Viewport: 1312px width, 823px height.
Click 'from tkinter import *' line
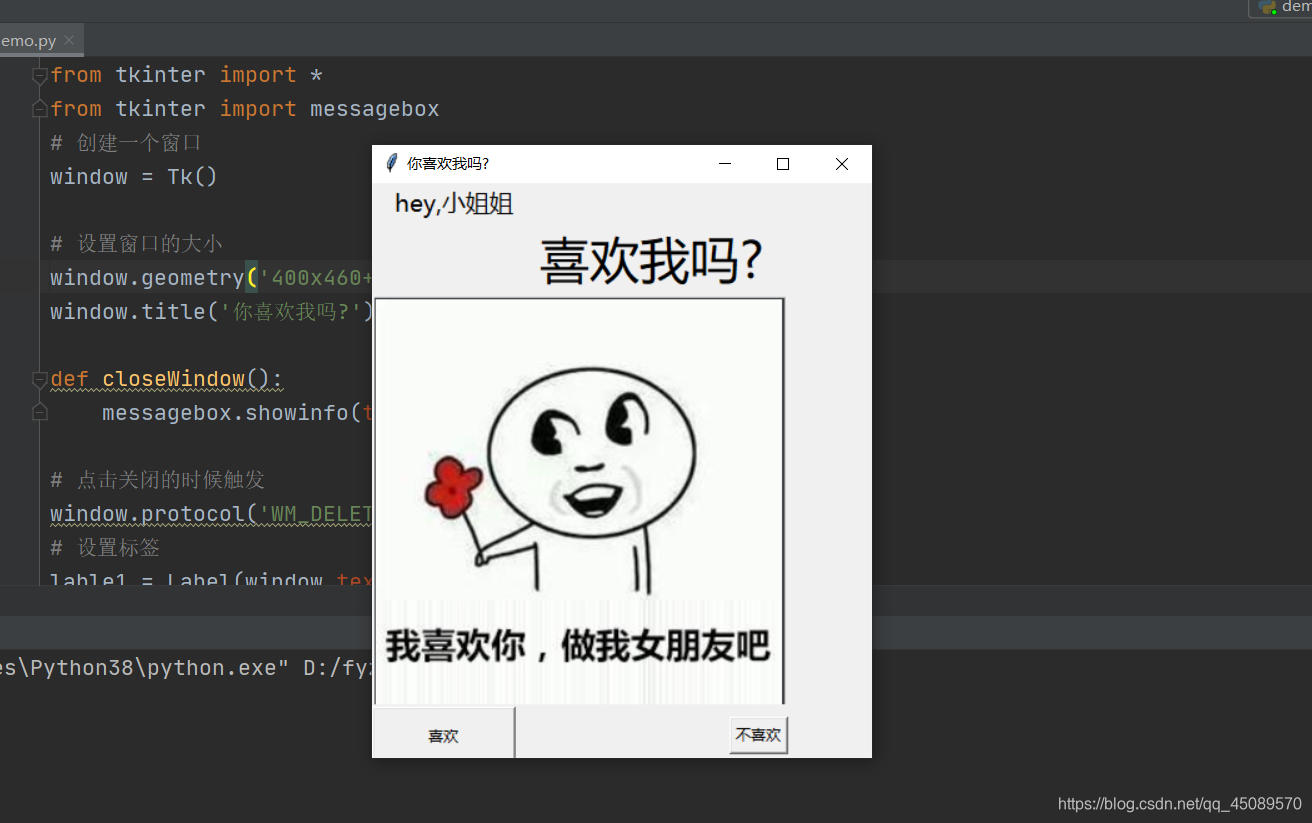pyautogui.click(x=187, y=75)
